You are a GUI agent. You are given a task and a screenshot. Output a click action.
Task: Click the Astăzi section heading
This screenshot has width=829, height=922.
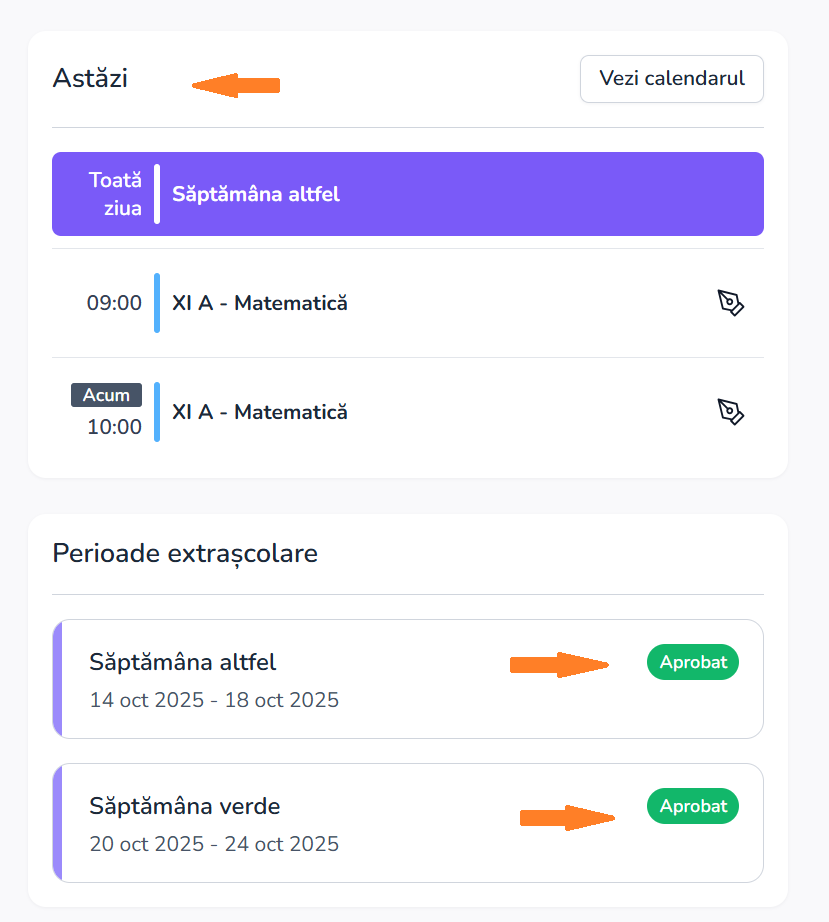coord(90,78)
